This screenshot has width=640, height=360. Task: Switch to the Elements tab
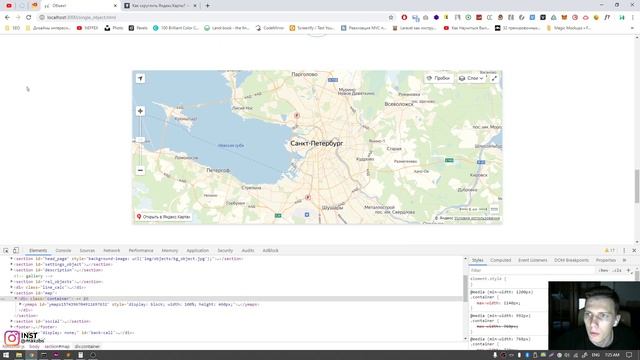(x=38, y=250)
